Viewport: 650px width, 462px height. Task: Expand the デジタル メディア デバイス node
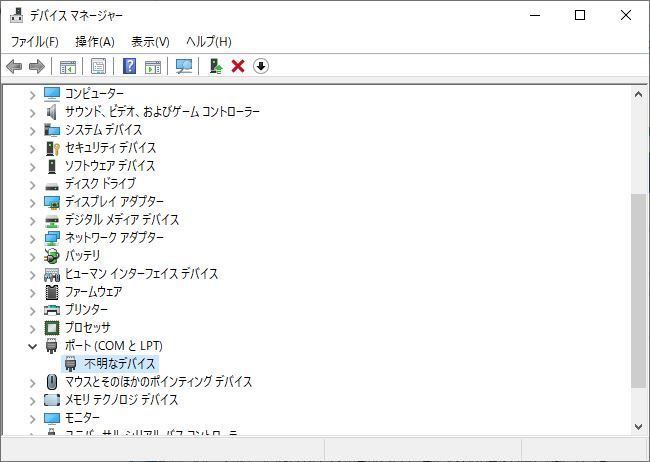[33, 221]
